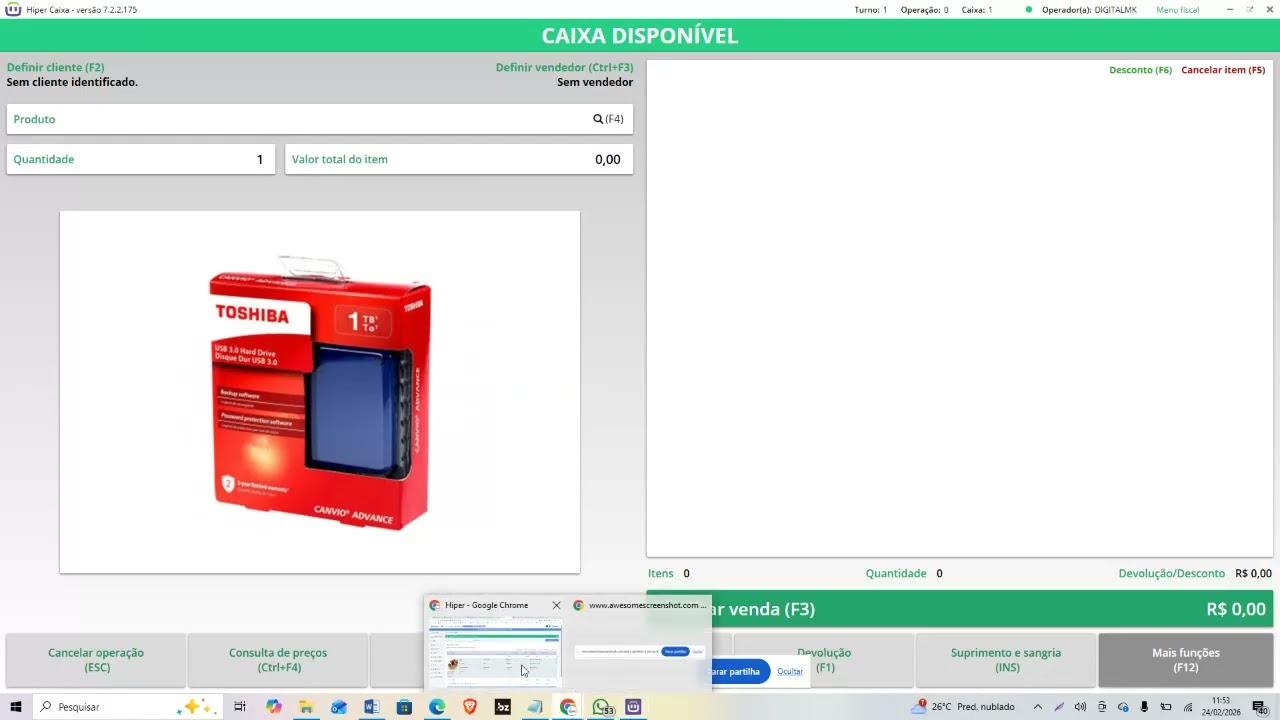Click the Operador(a): DIGITALMK label

point(1089,10)
